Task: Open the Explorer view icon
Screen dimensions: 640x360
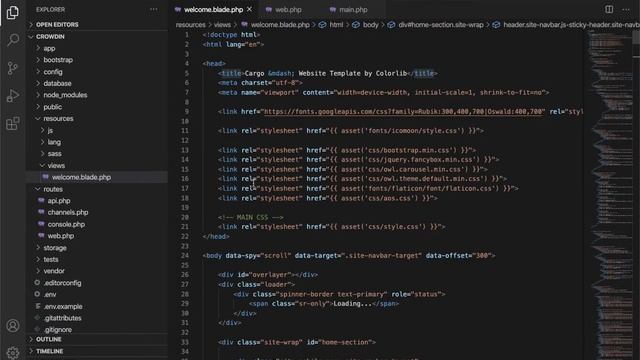Action: [x=13, y=13]
